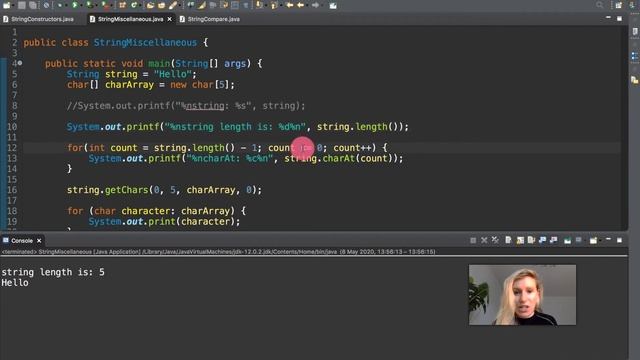Click line number 12 in the gutter

pos(12,148)
